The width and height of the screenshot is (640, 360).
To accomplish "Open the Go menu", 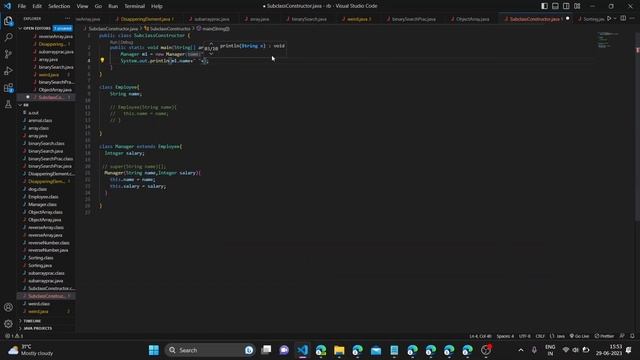I will click(x=98, y=6).
